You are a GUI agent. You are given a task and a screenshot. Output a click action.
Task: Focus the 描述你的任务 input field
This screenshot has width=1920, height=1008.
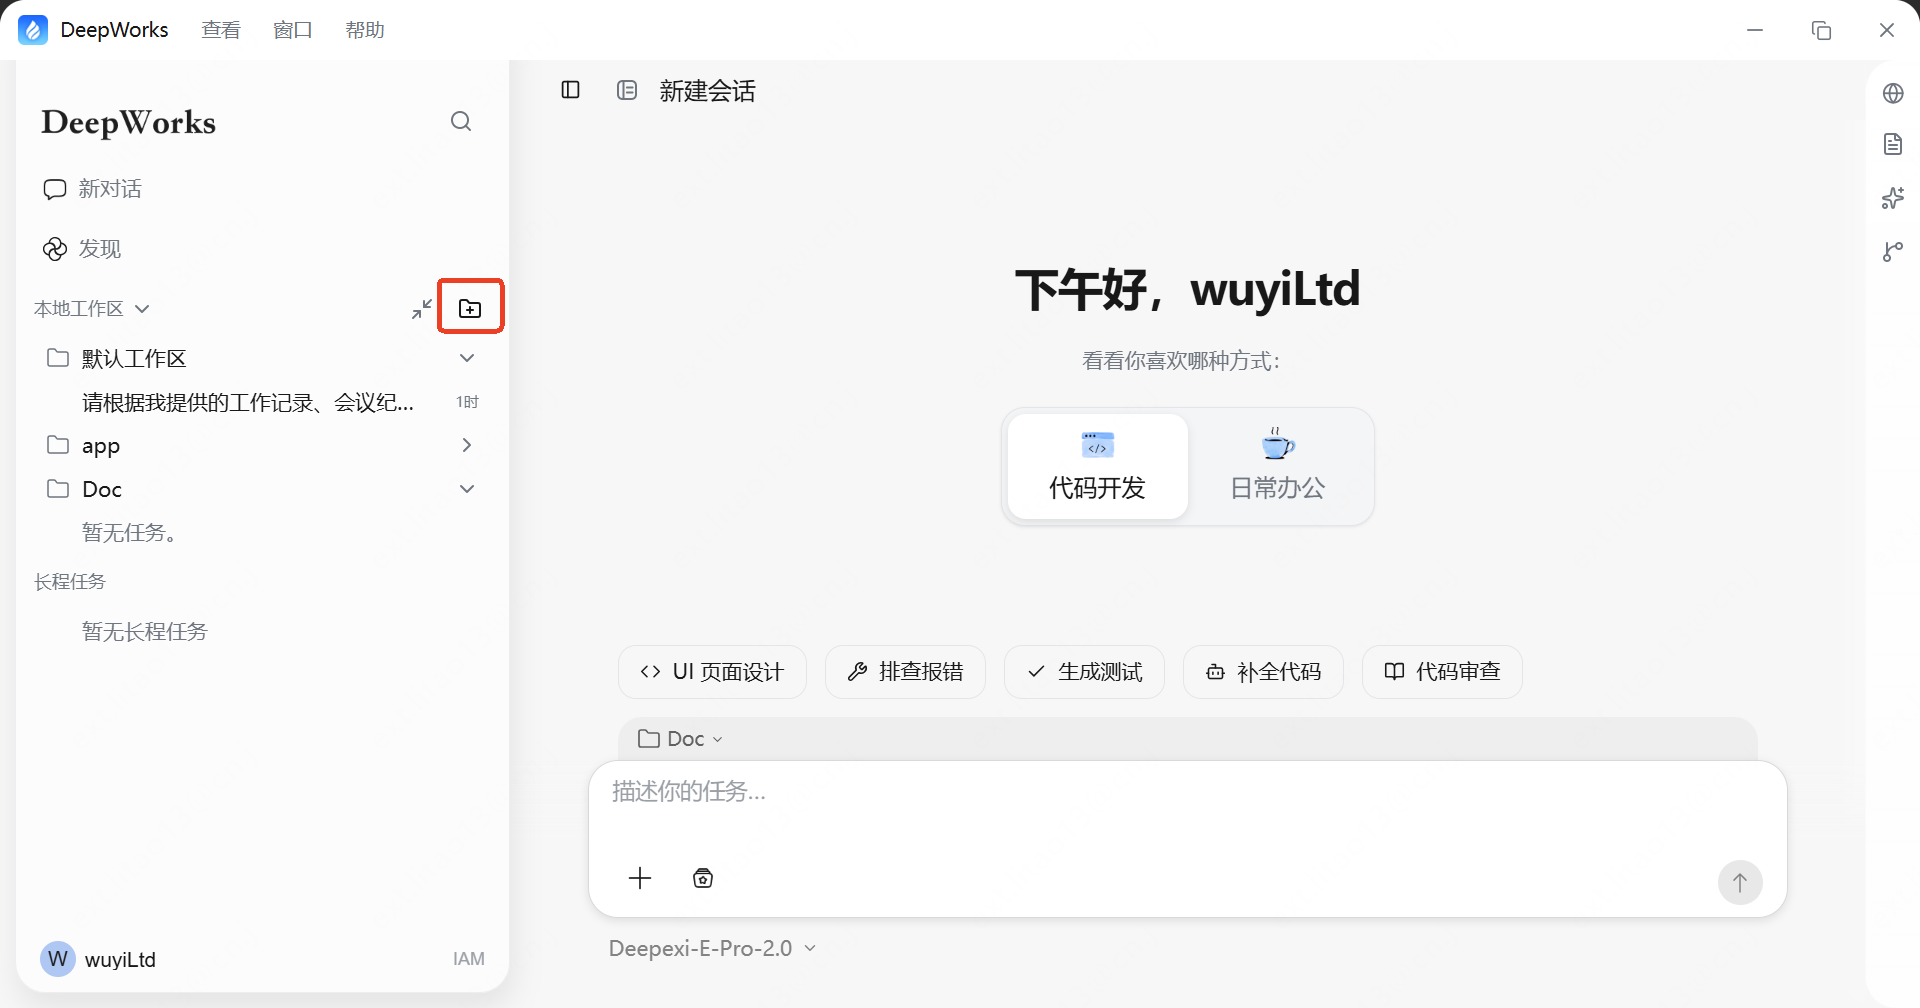tap(1188, 792)
